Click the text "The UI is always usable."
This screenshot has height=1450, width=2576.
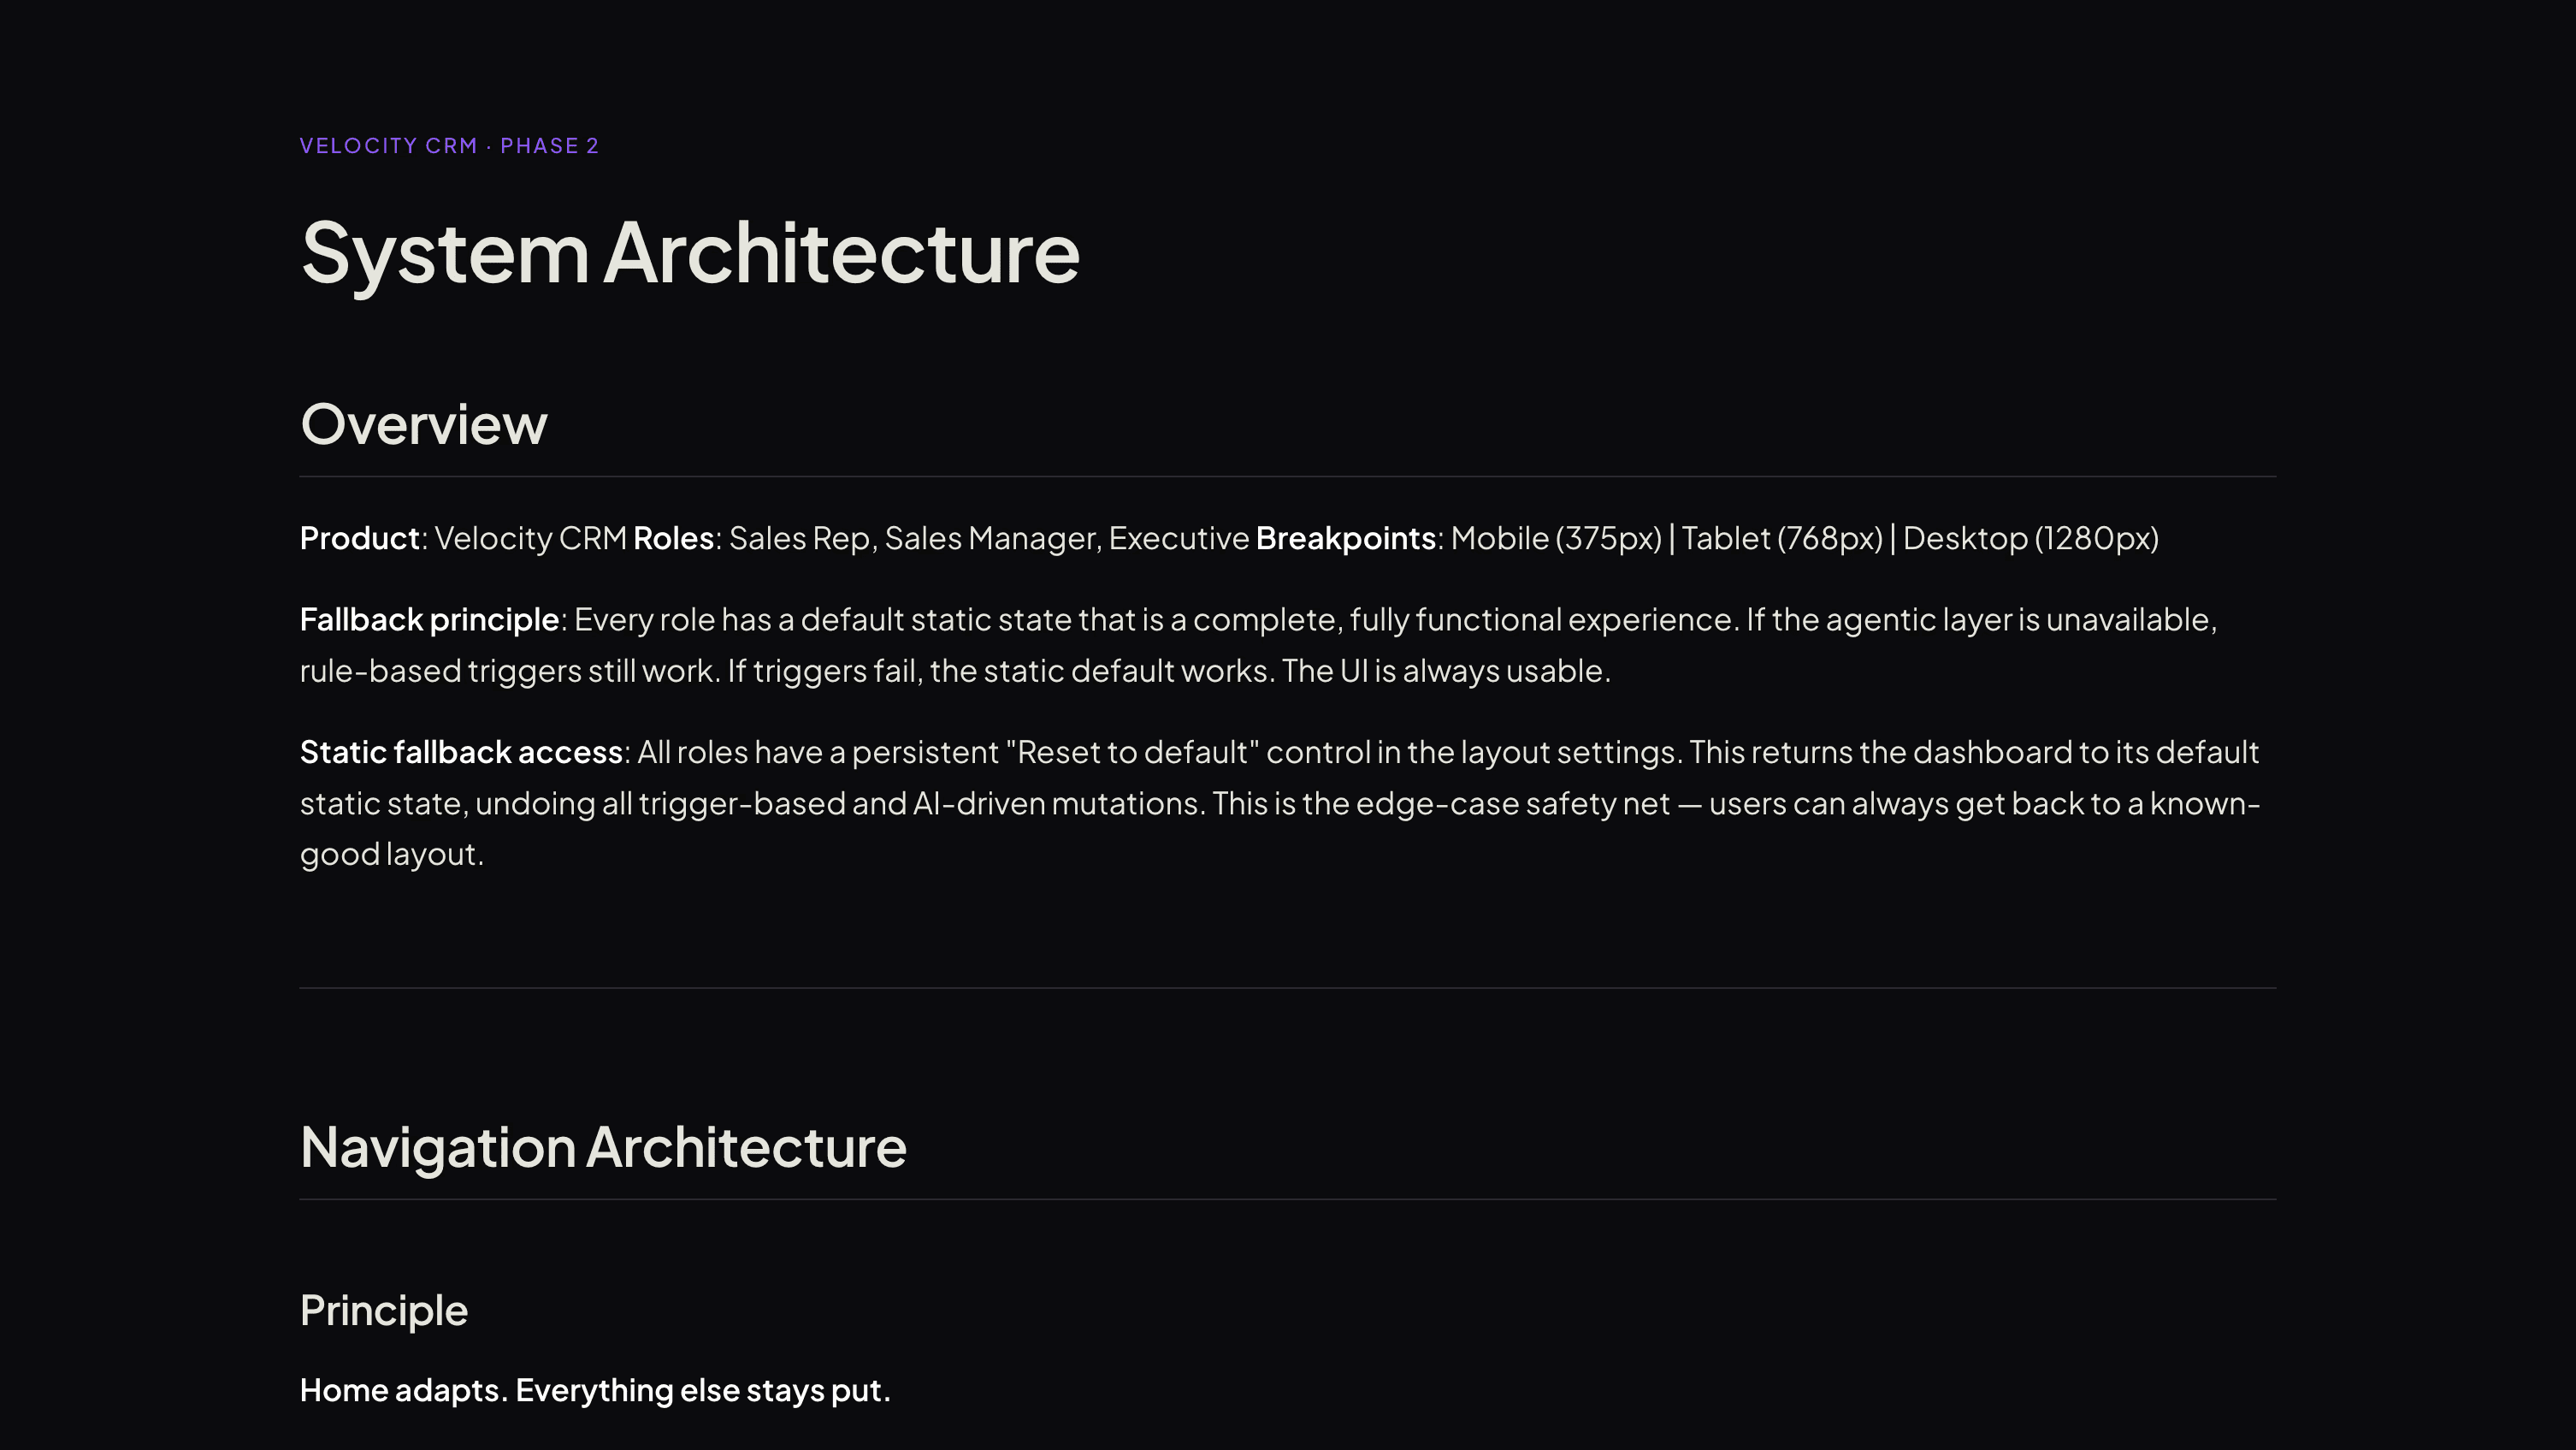click(x=1446, y=670)
